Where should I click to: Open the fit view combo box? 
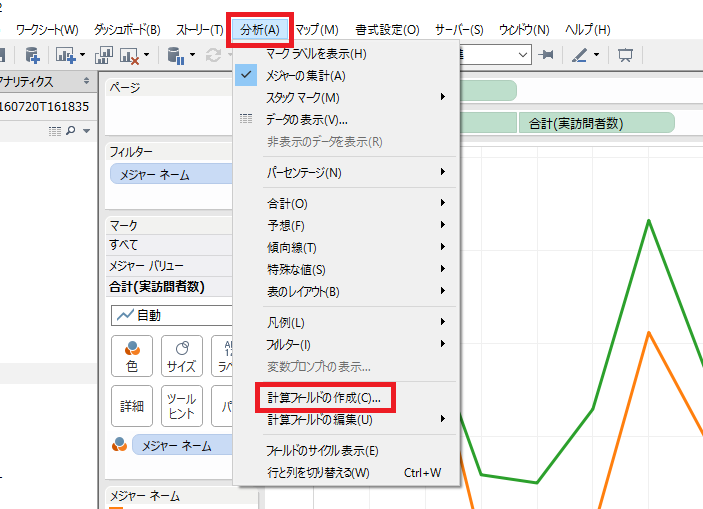[496, 55]
